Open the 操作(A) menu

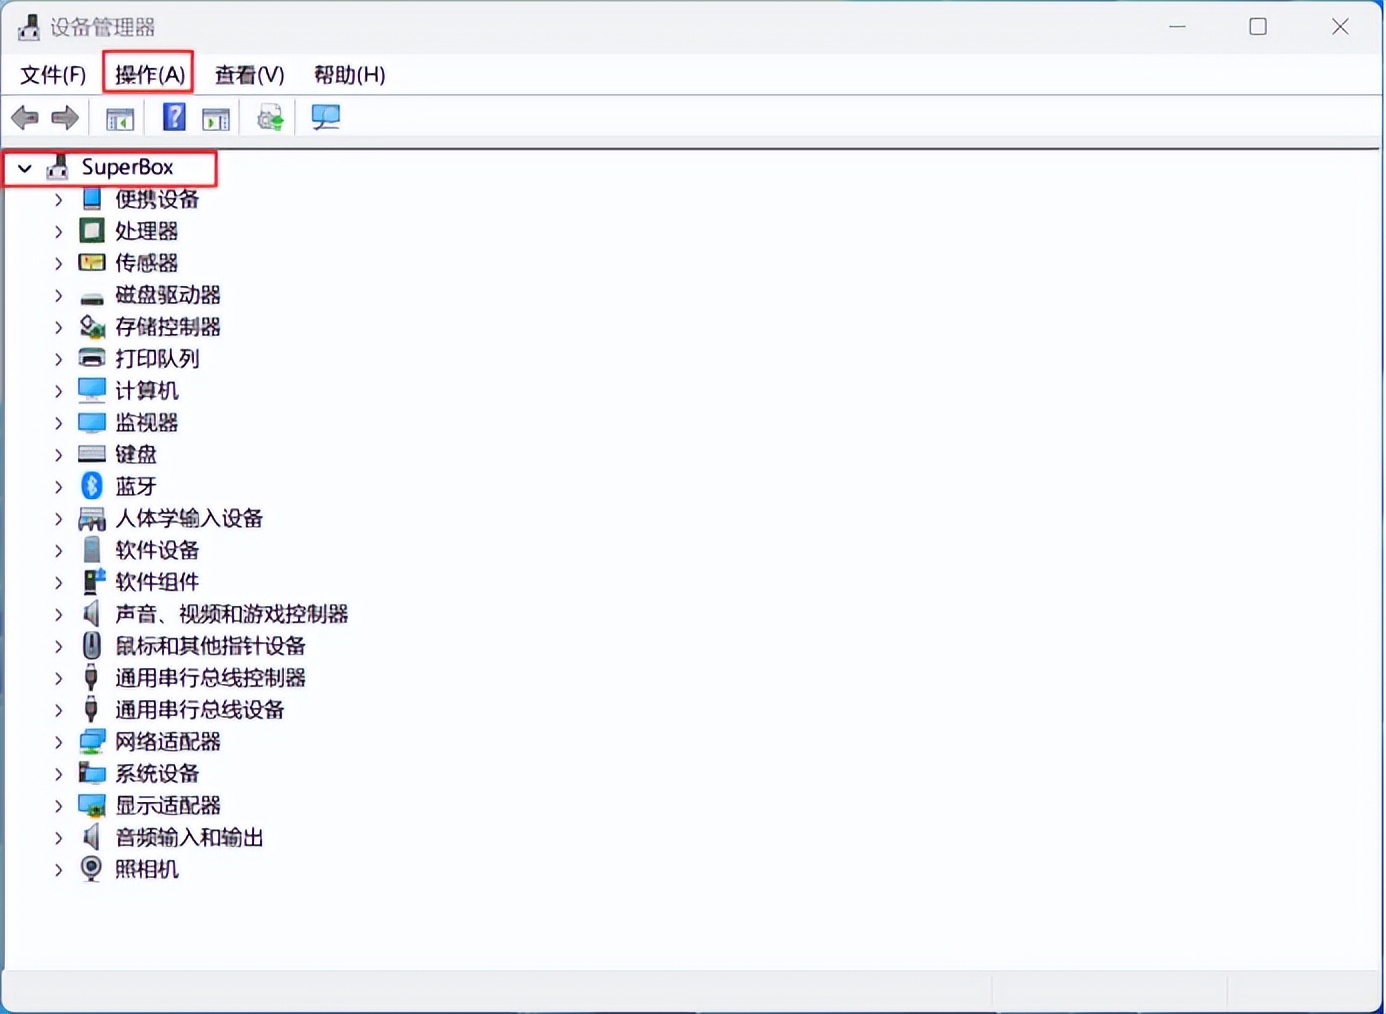pos(149,75)
